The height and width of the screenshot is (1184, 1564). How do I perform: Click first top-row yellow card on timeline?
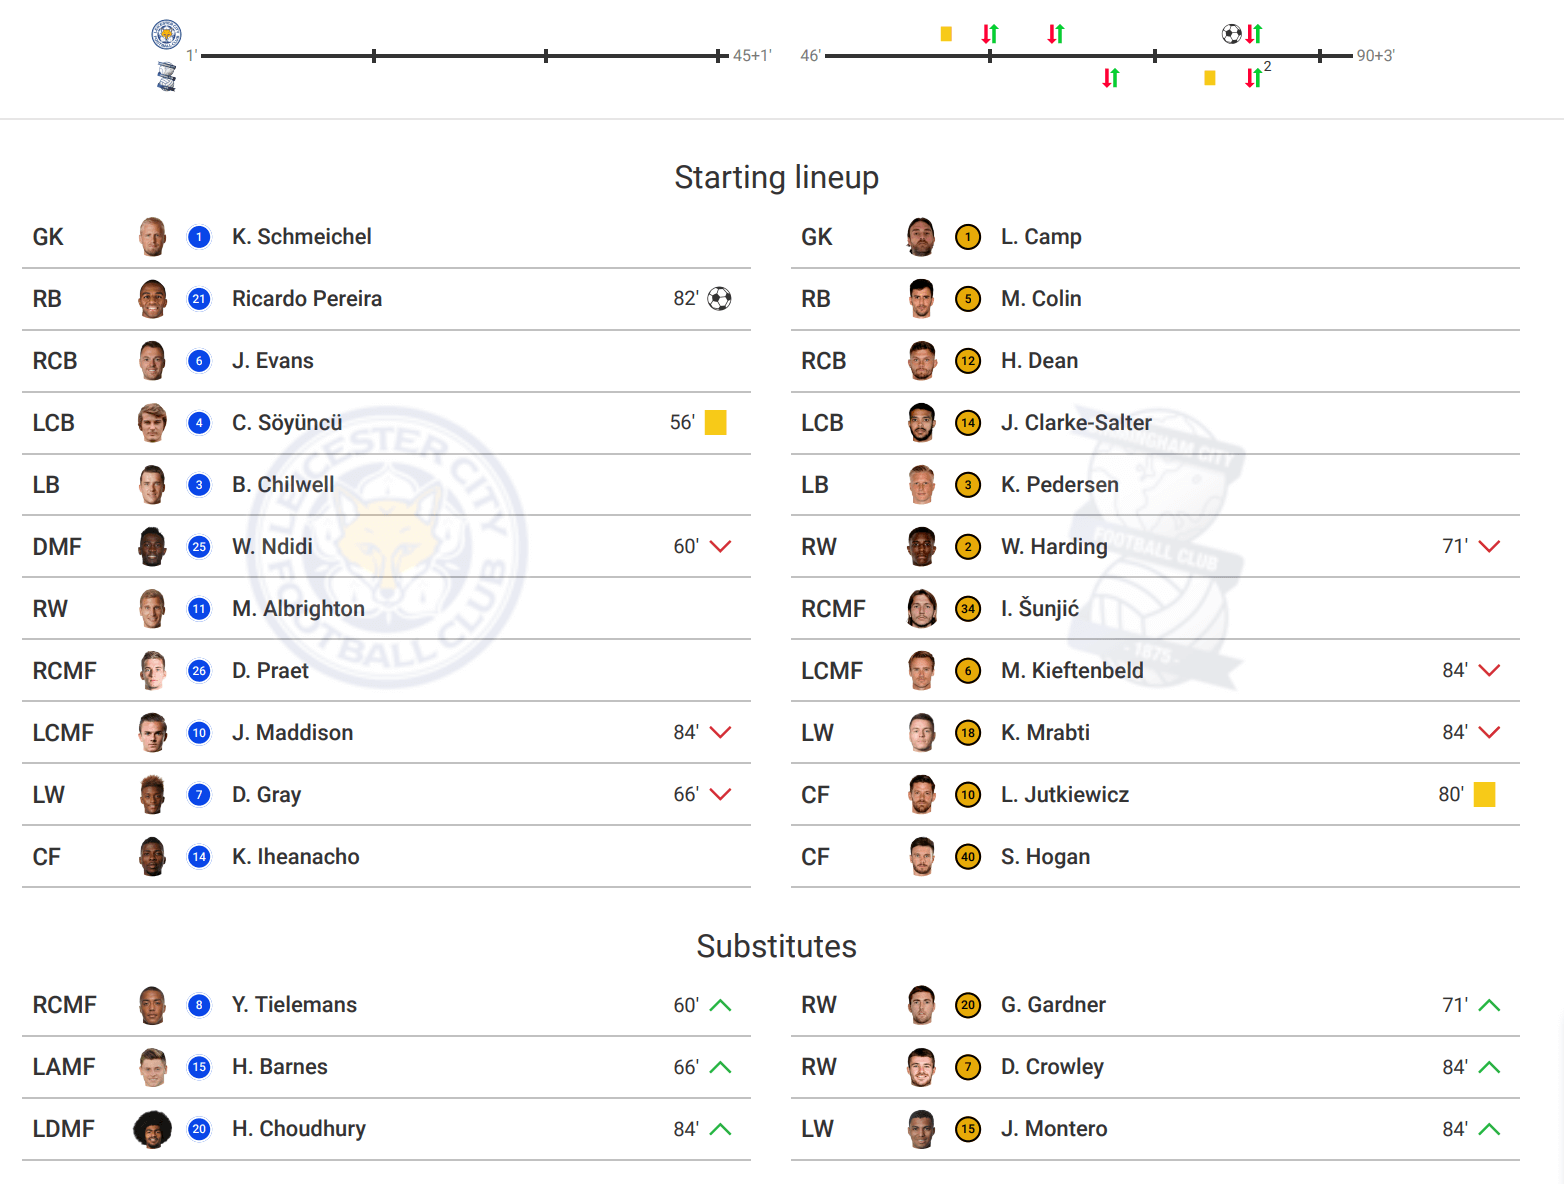click(946, 34)
